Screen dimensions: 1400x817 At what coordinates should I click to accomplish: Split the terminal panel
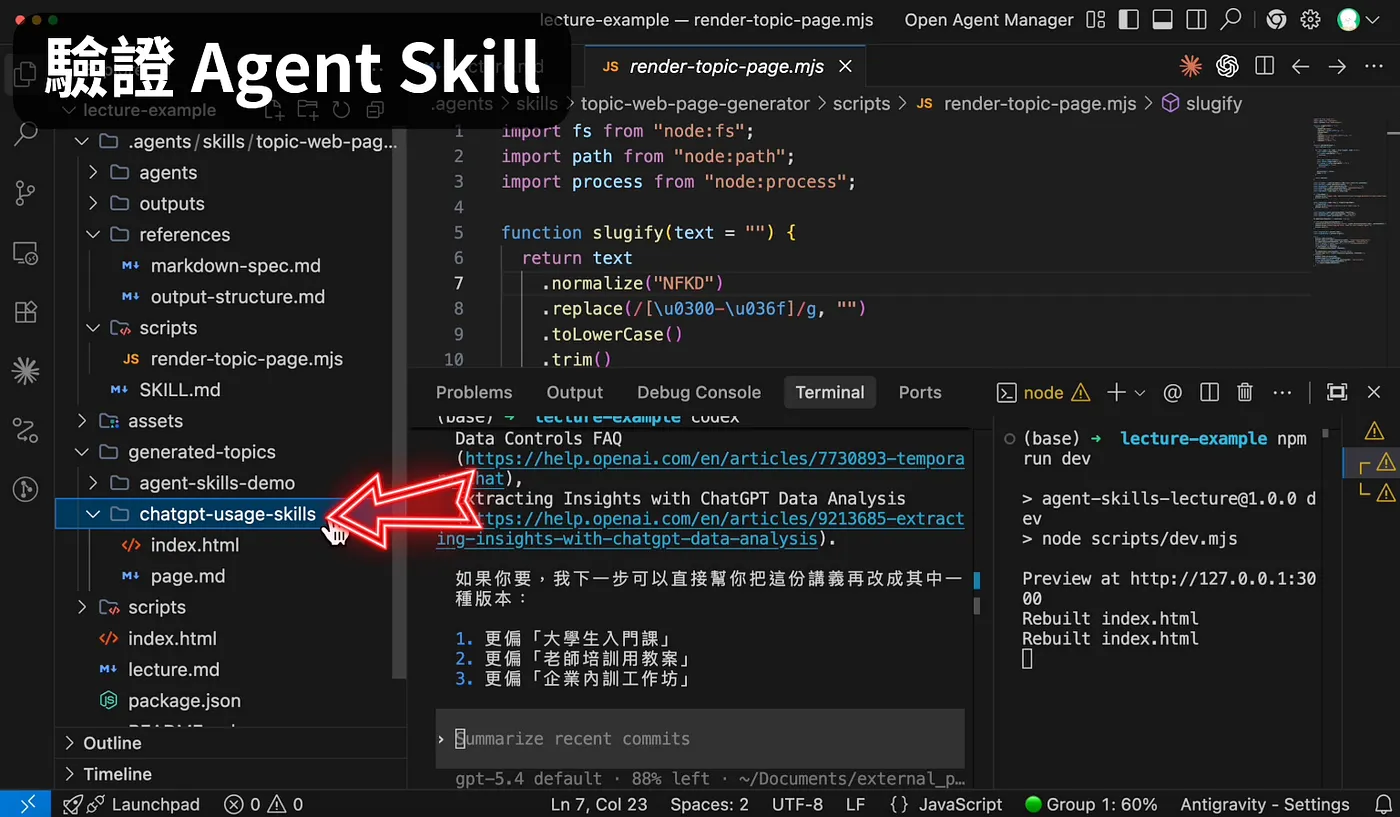(x=1209, y=393)
